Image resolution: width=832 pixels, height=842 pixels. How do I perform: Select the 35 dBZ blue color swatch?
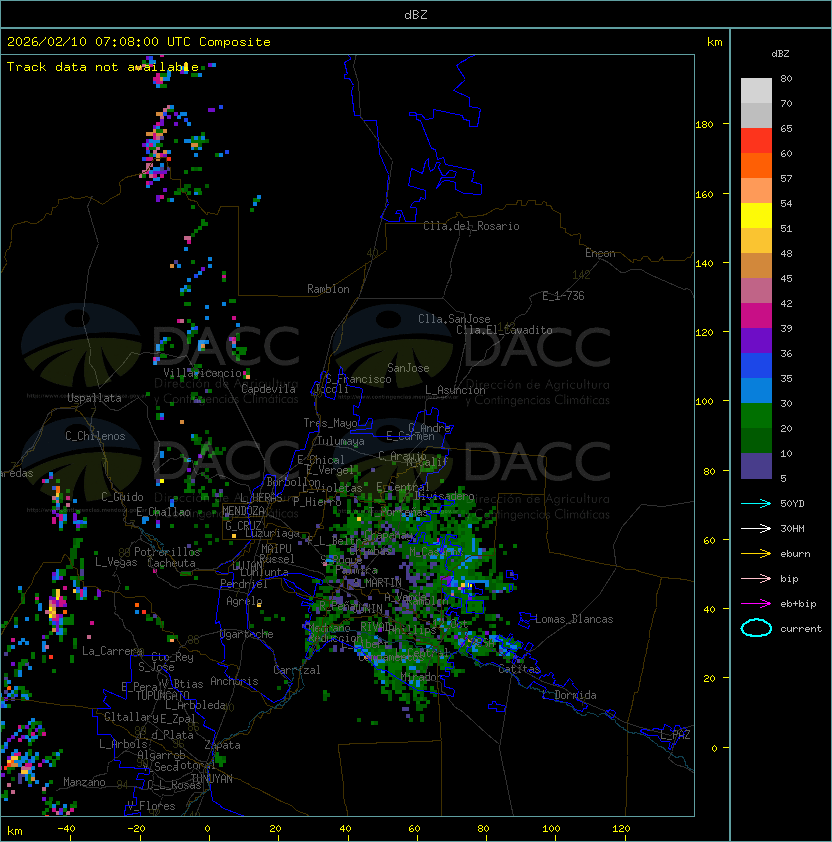tap(756, 390)
